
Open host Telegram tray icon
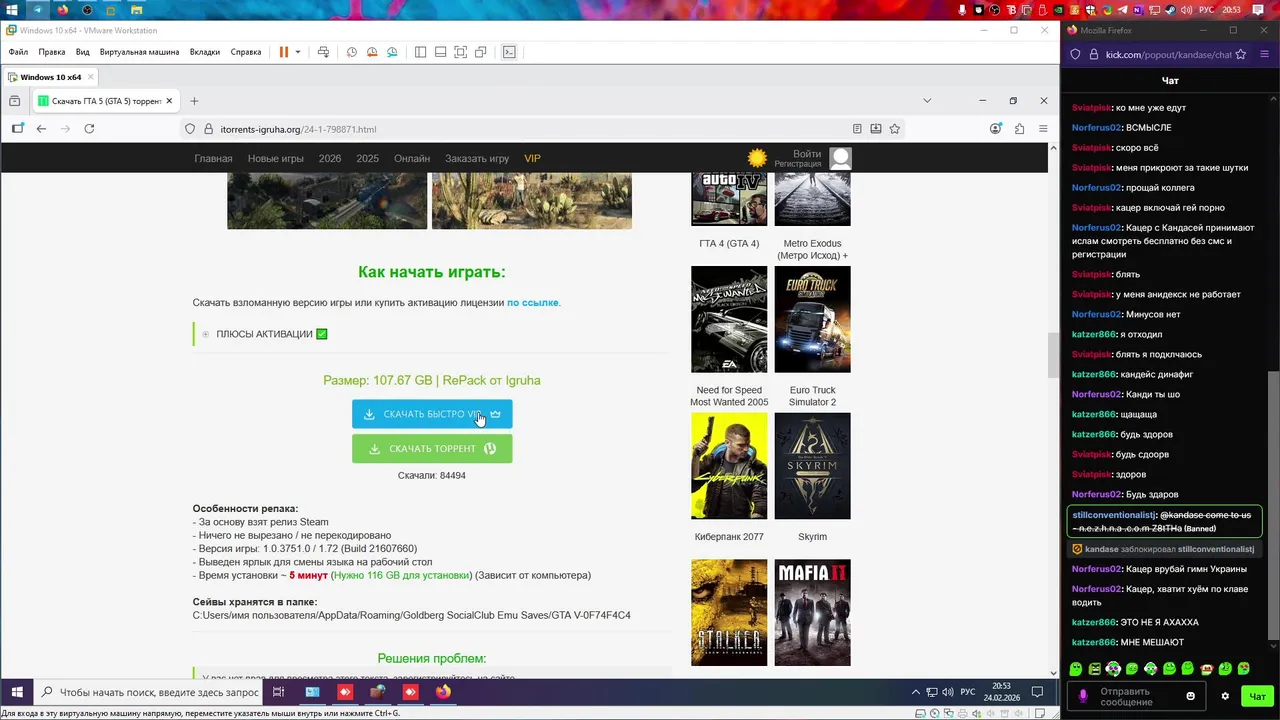(1122, 9)
